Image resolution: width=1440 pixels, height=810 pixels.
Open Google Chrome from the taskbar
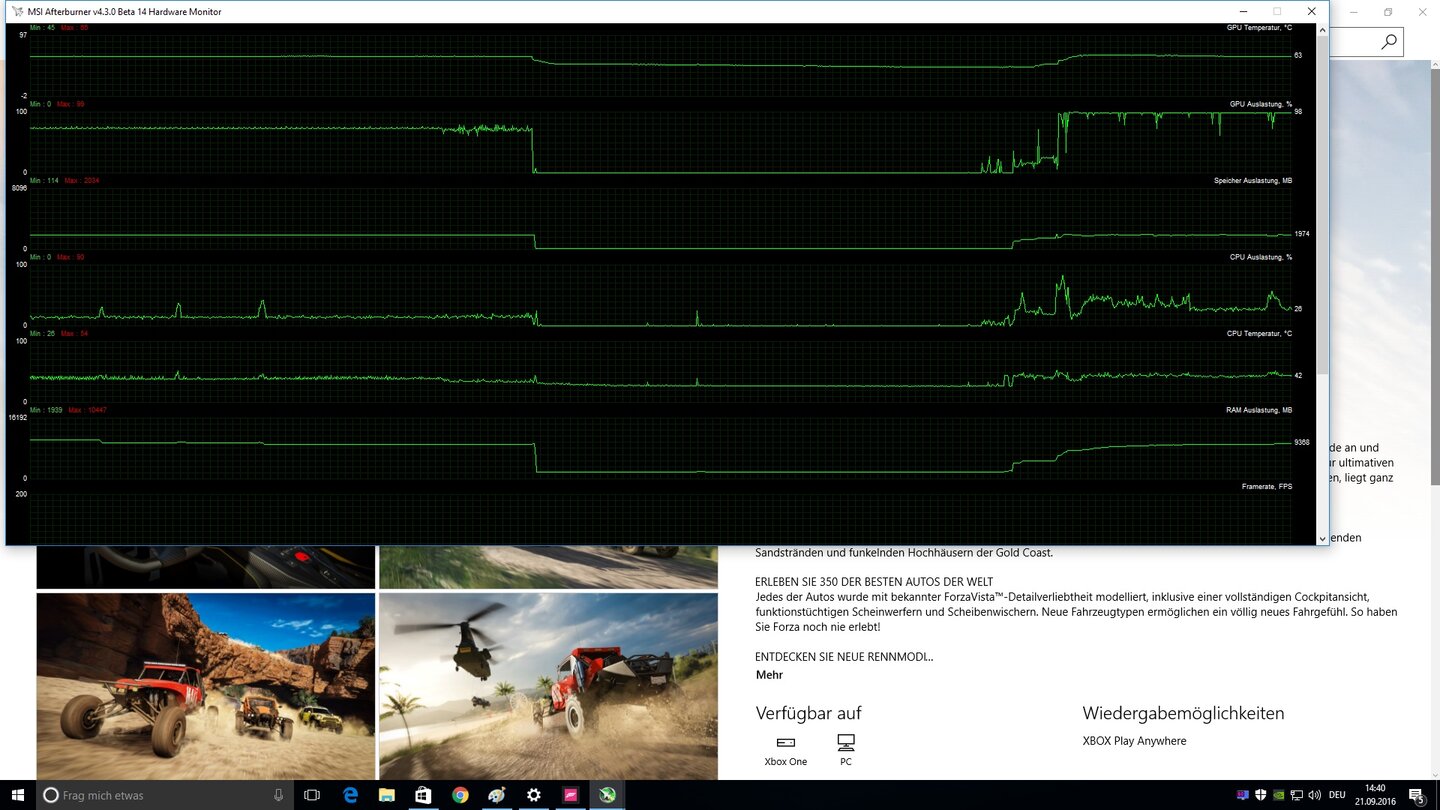pyautogui.click(x=460, y=795)
